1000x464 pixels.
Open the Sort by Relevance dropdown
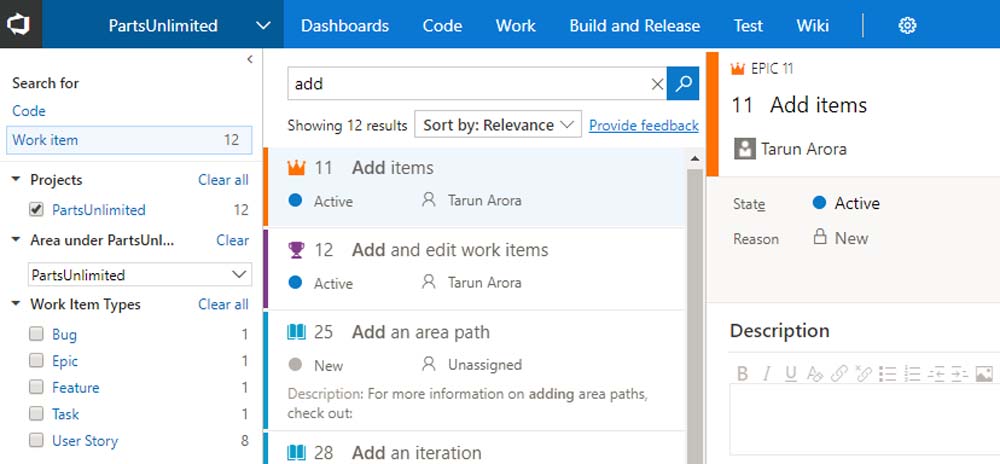click(x=498, y=125)
